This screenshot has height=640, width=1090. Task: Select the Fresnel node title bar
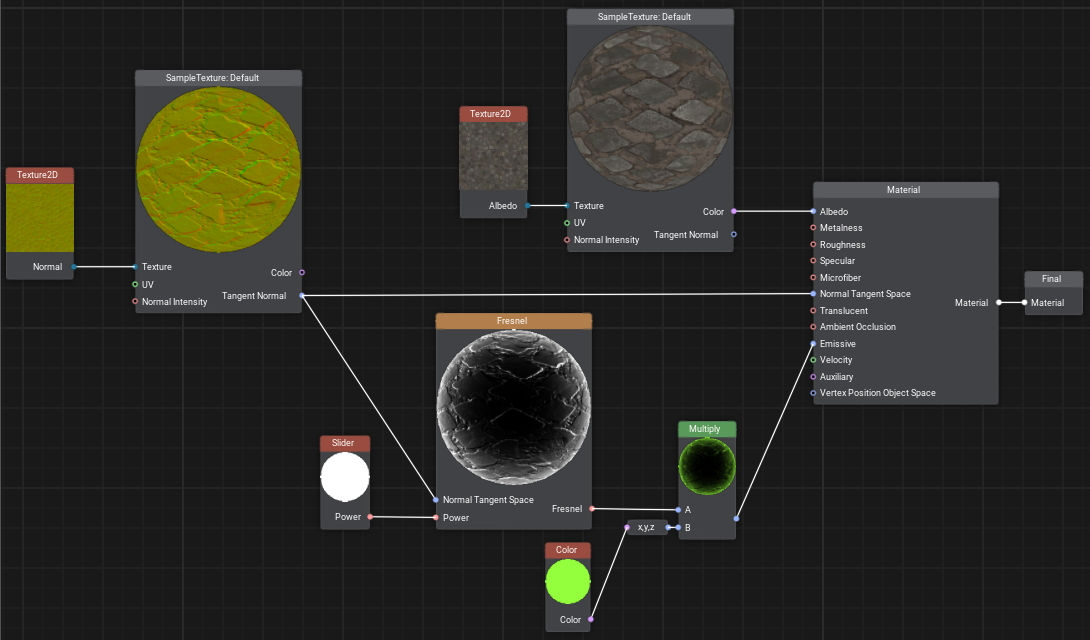point(513,321)
